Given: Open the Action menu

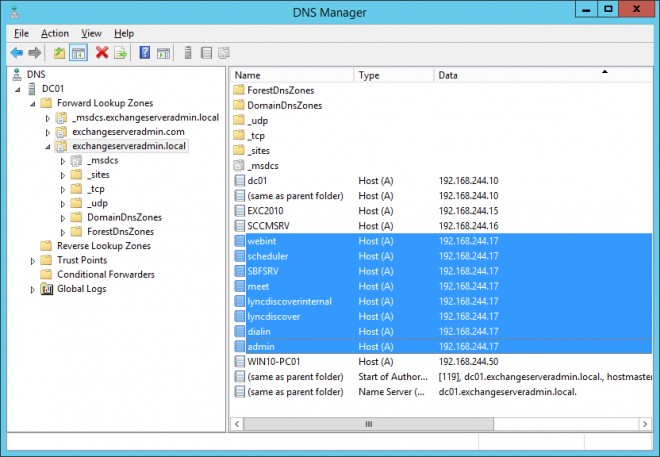Looking at the screenshot, I should point(55,33).
